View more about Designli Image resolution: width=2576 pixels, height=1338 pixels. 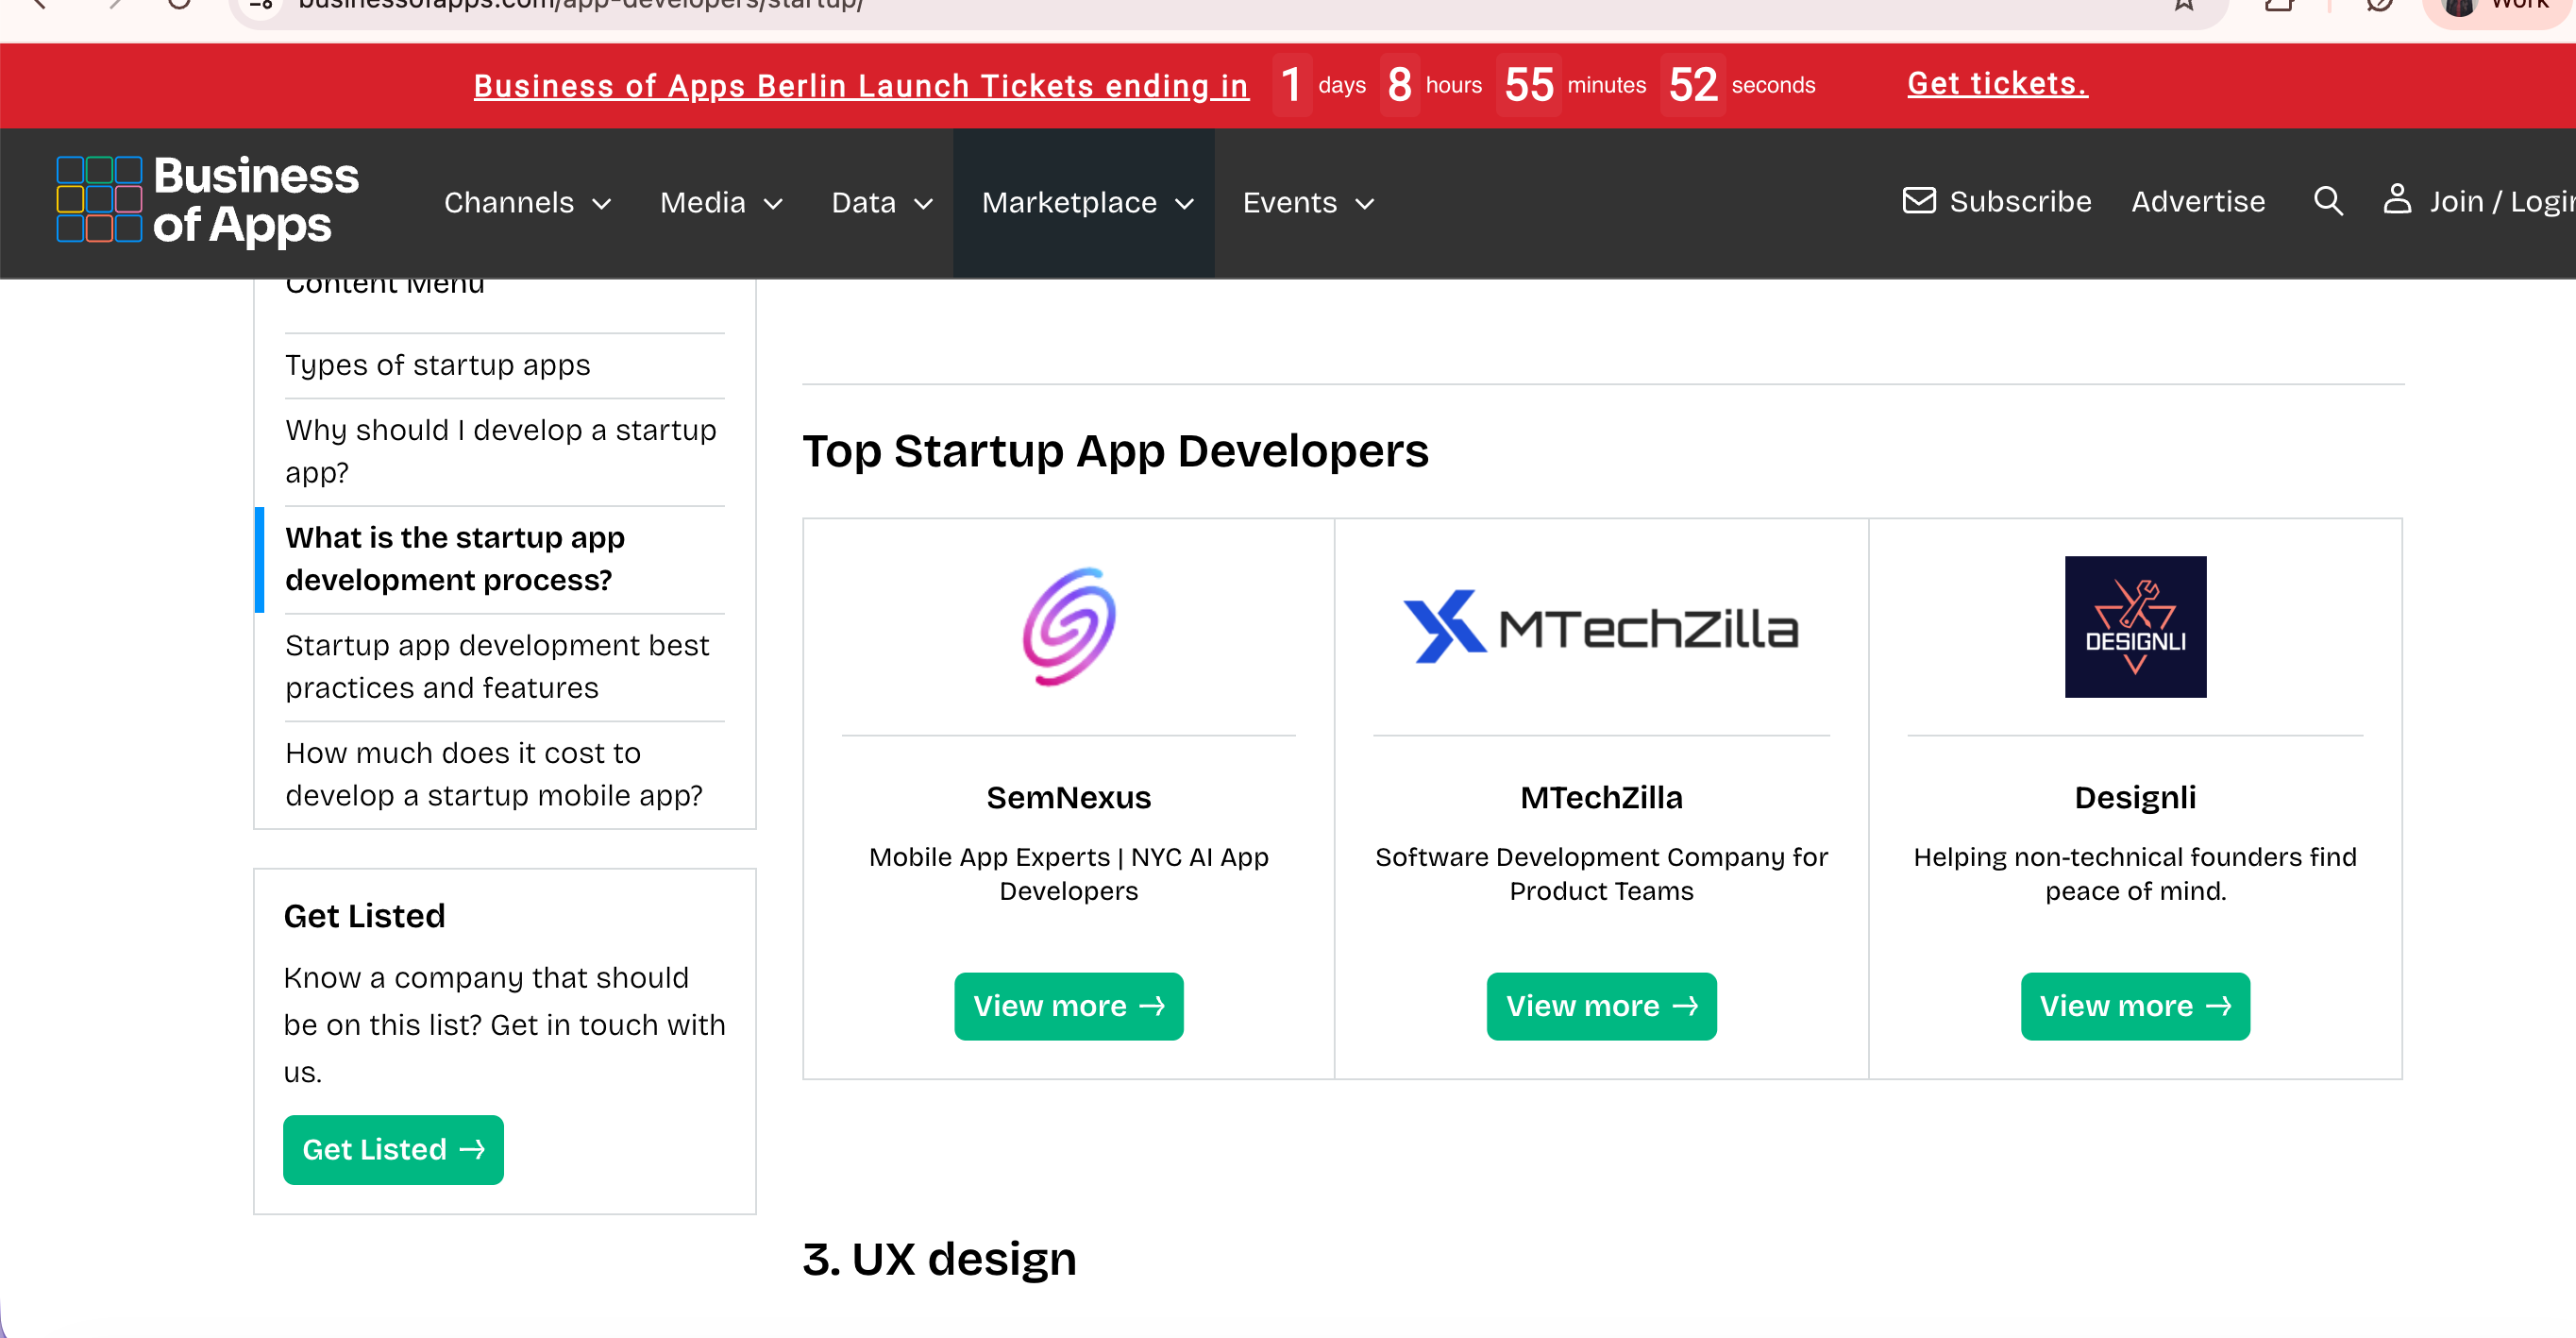click(2135, 1006)
